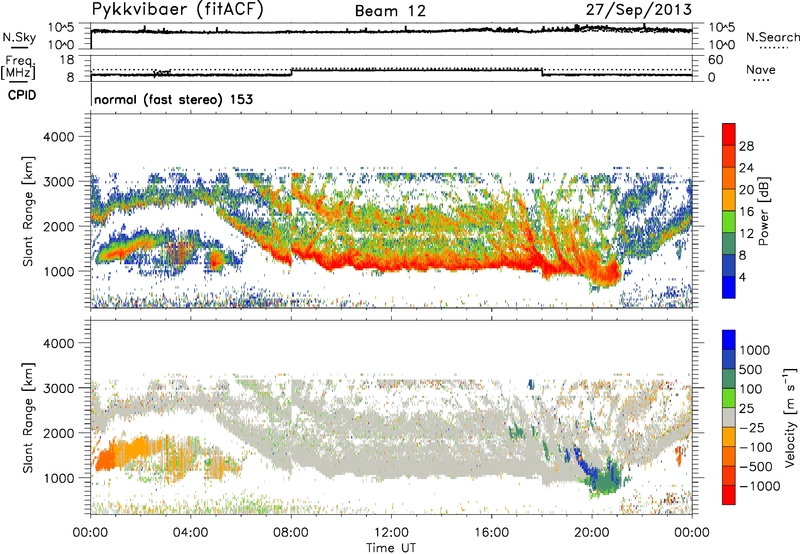Click the '16:00' time axis label
Image resolution: width=800 pixels, height=554 pixels.
[491, 533]
